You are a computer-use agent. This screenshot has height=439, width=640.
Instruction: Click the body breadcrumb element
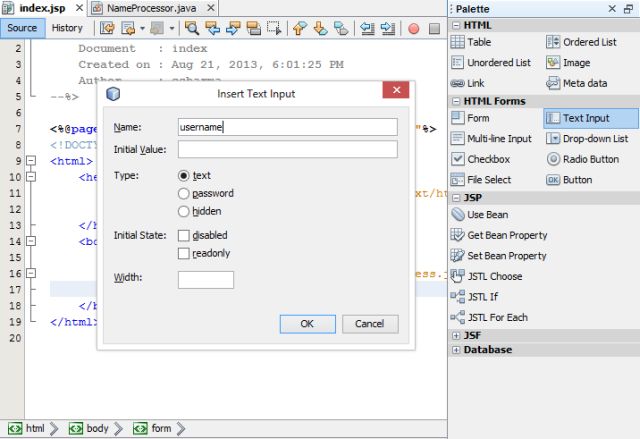[x=88, y=428]
